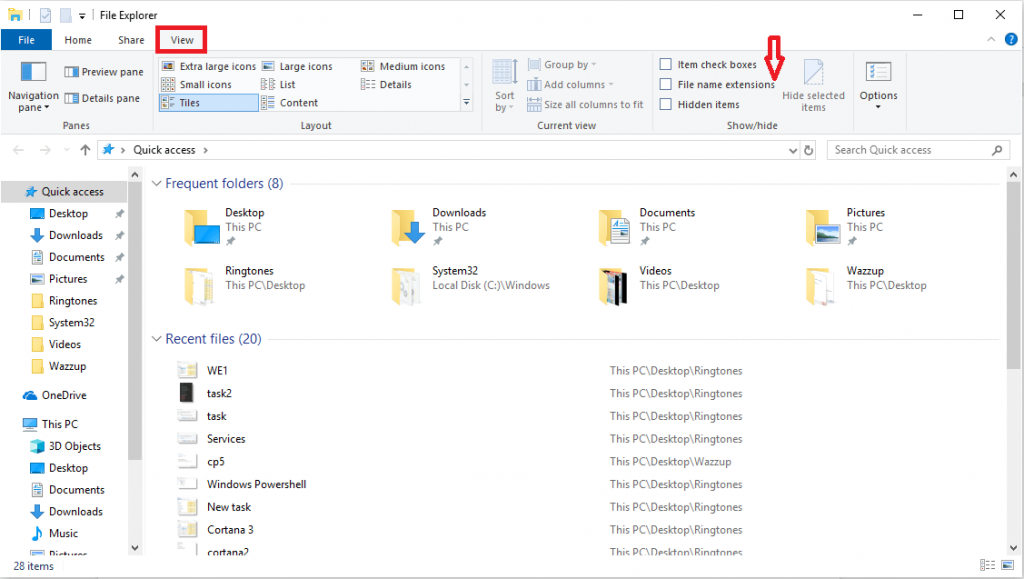
Task: Click the address bar history dropdown
Action: tap(793, 150)
